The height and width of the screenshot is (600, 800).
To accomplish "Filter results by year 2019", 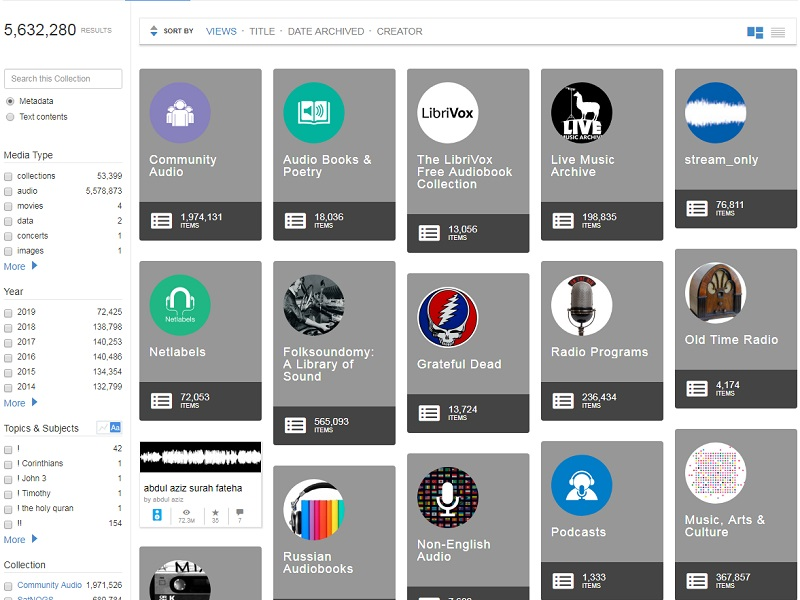I will pyautogui.click(x=8, y=313).
